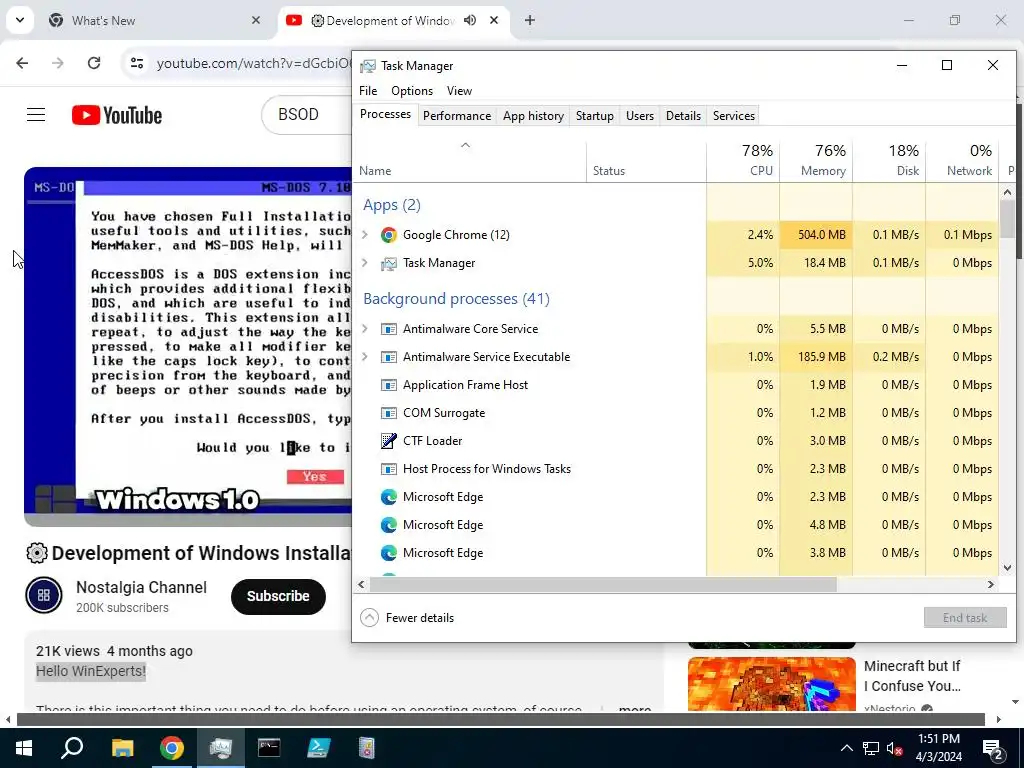Select the CTF Loader icon
1024x768 pixels.
coord(389,441)
